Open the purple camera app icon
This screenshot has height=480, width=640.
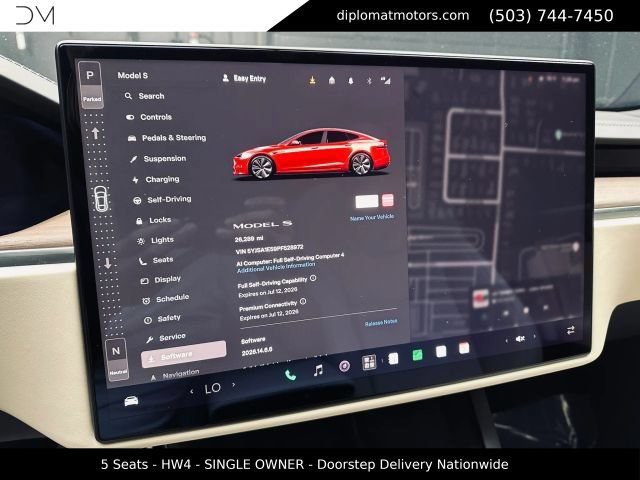click(344, 366)
